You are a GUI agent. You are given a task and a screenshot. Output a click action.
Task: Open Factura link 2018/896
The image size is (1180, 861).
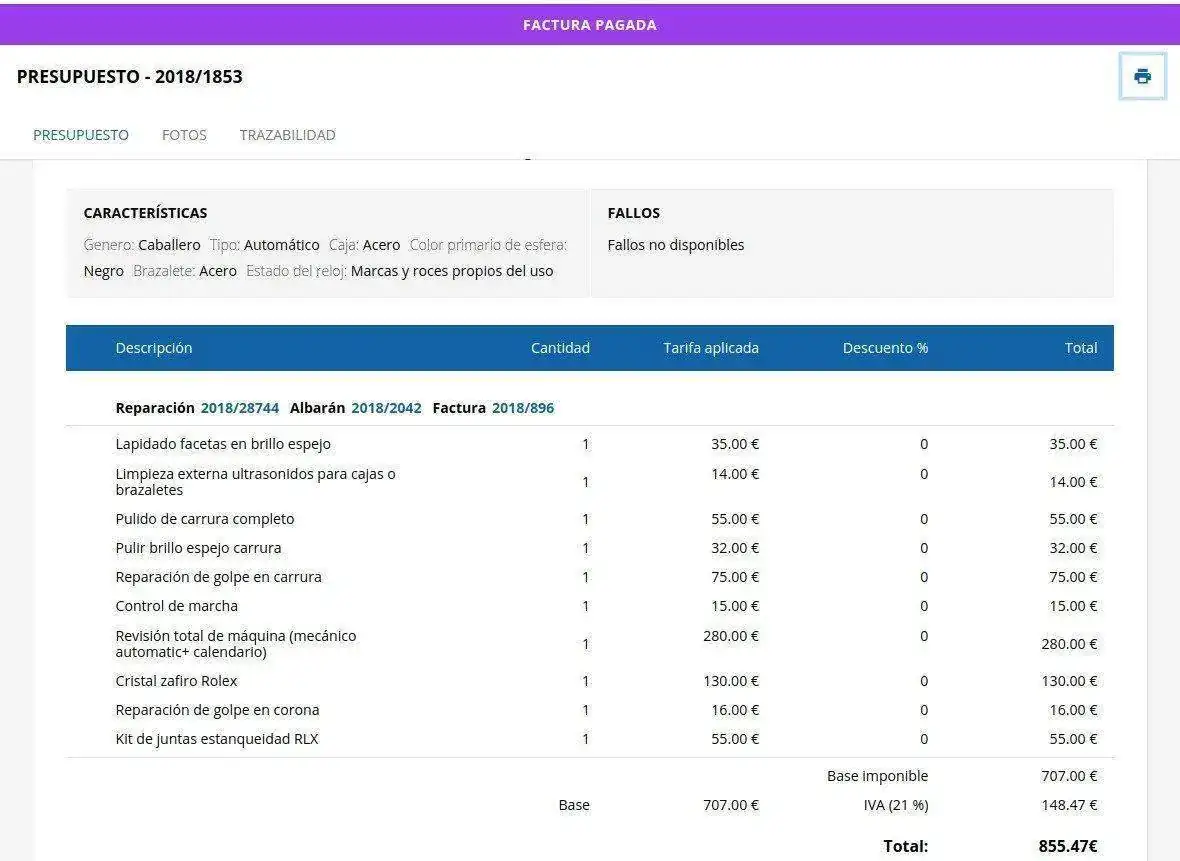click(x=522, y=408)
